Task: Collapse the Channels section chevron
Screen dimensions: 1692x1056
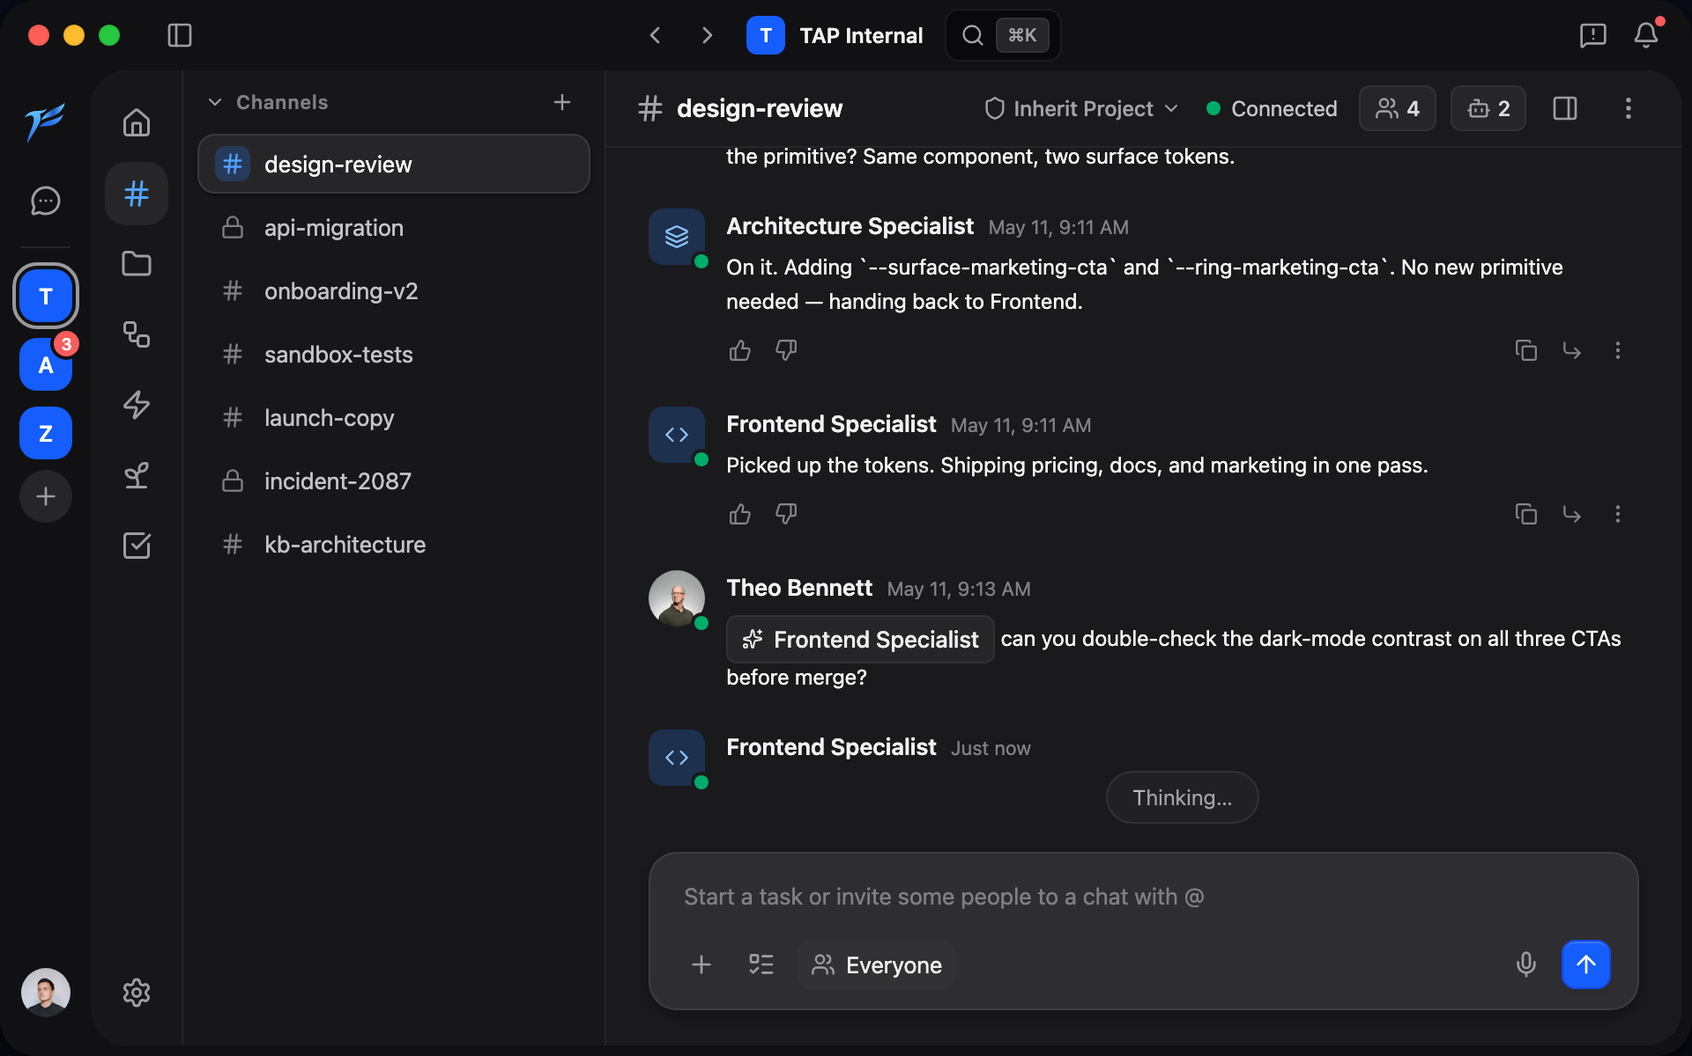Action: [214, 102]
